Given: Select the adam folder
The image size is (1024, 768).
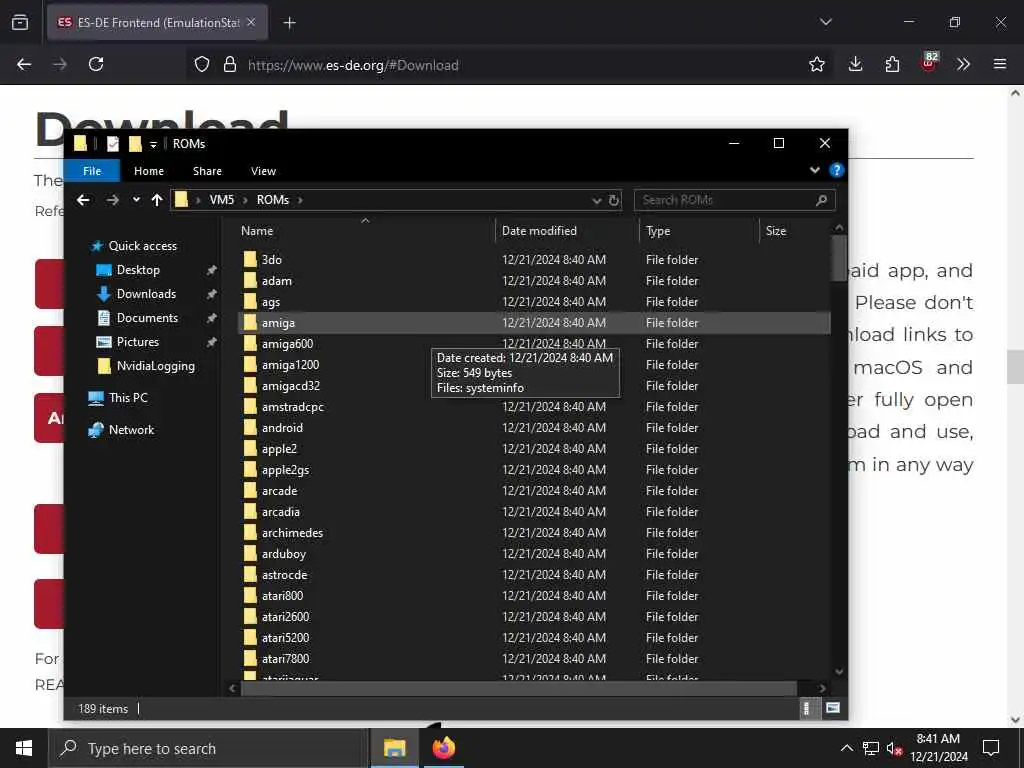Looking at the screenshot, I should pyautogui.click(x=277, y=281).
